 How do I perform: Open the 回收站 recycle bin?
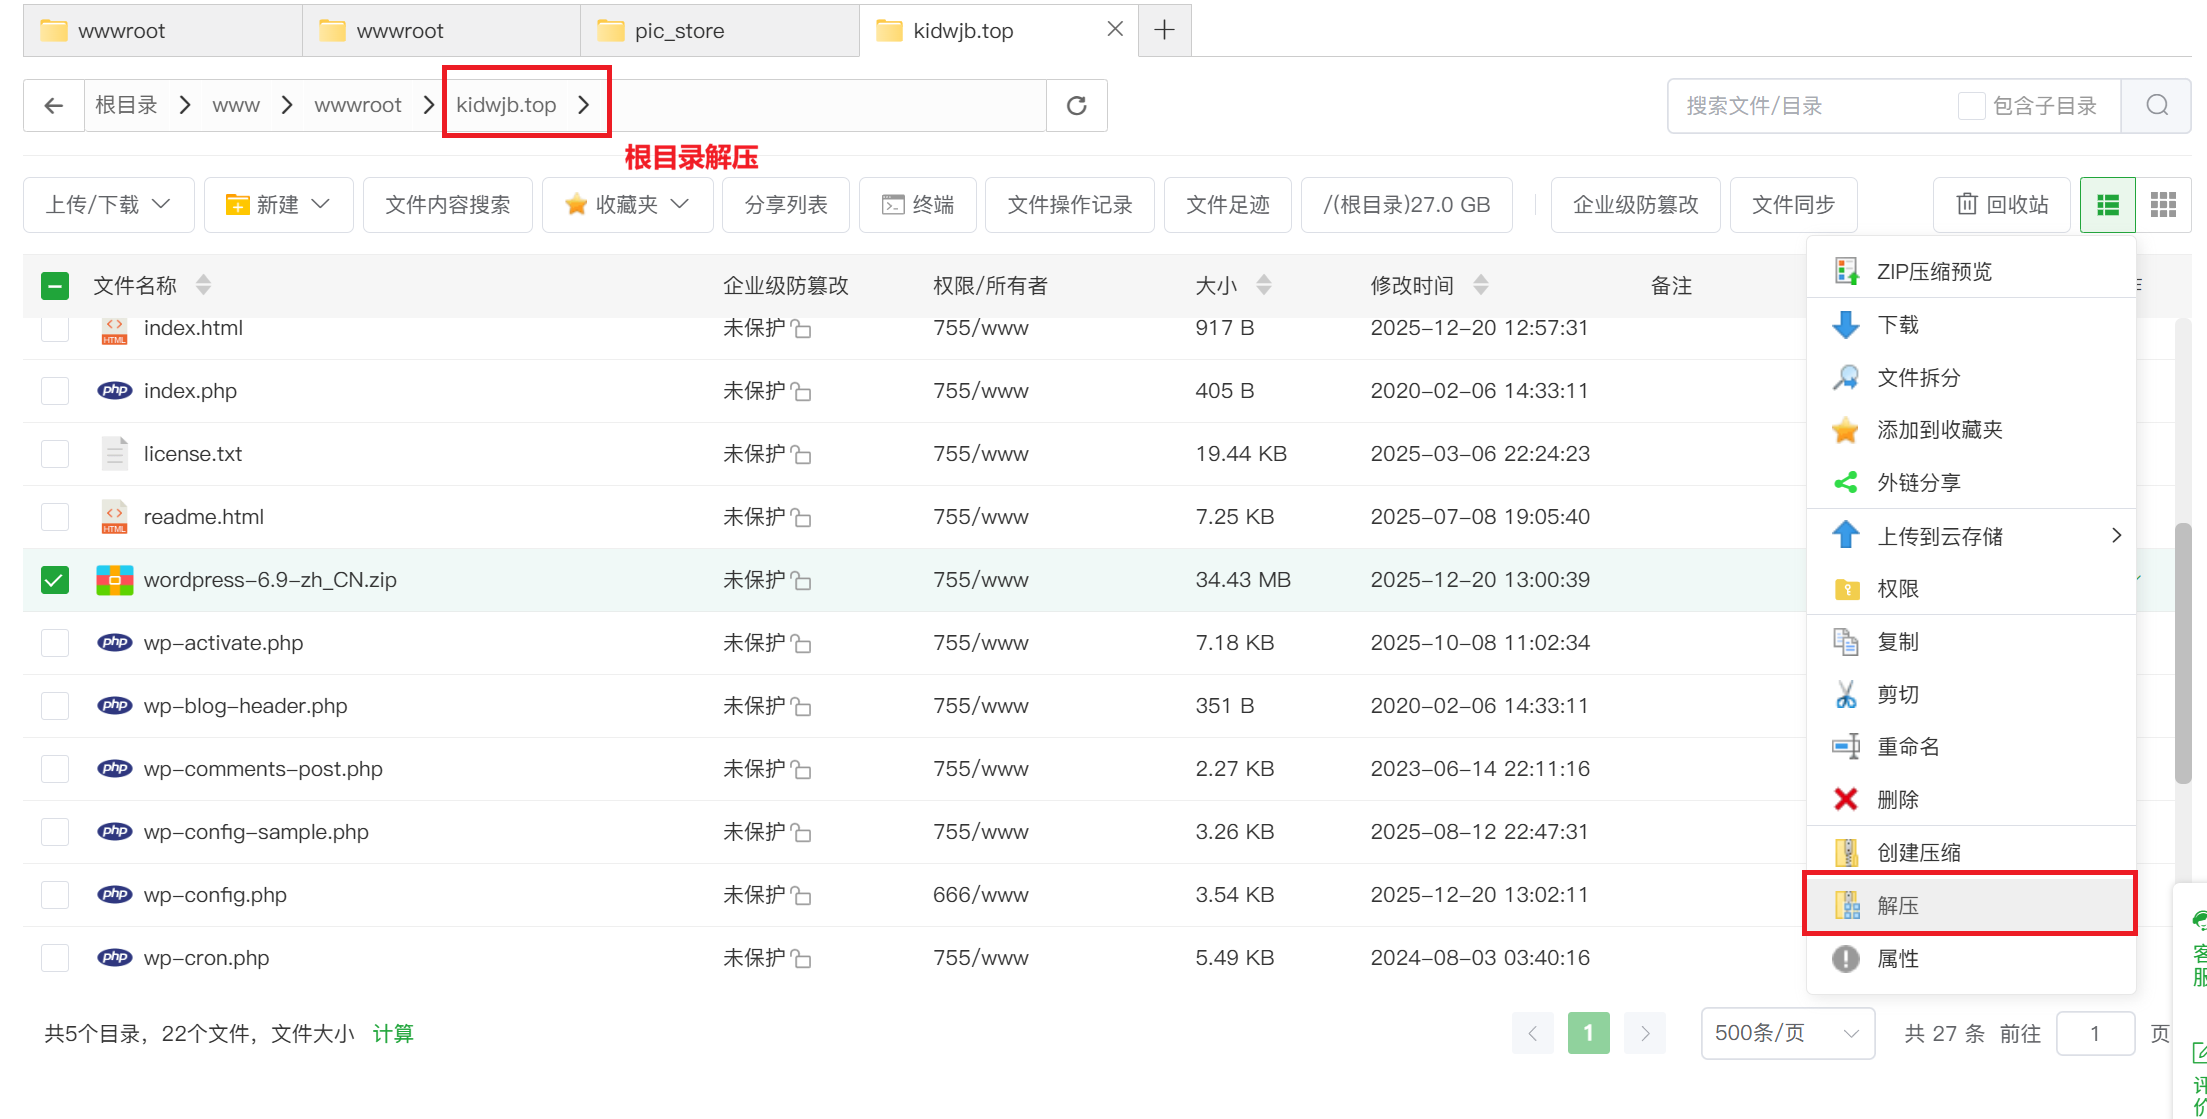pos(2001,204)
